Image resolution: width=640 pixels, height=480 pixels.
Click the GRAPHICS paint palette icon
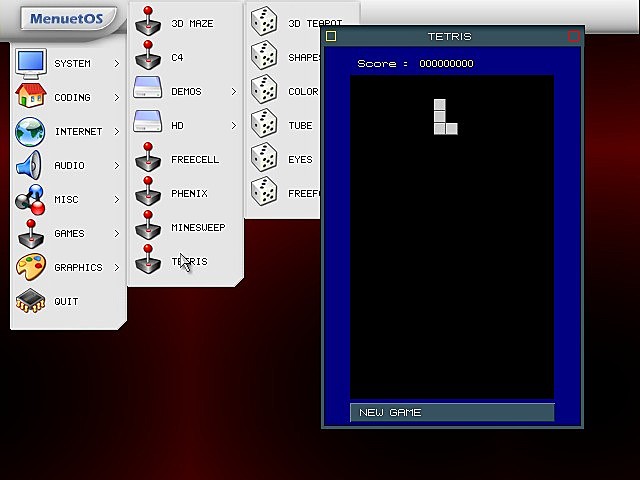pos(31,267)
